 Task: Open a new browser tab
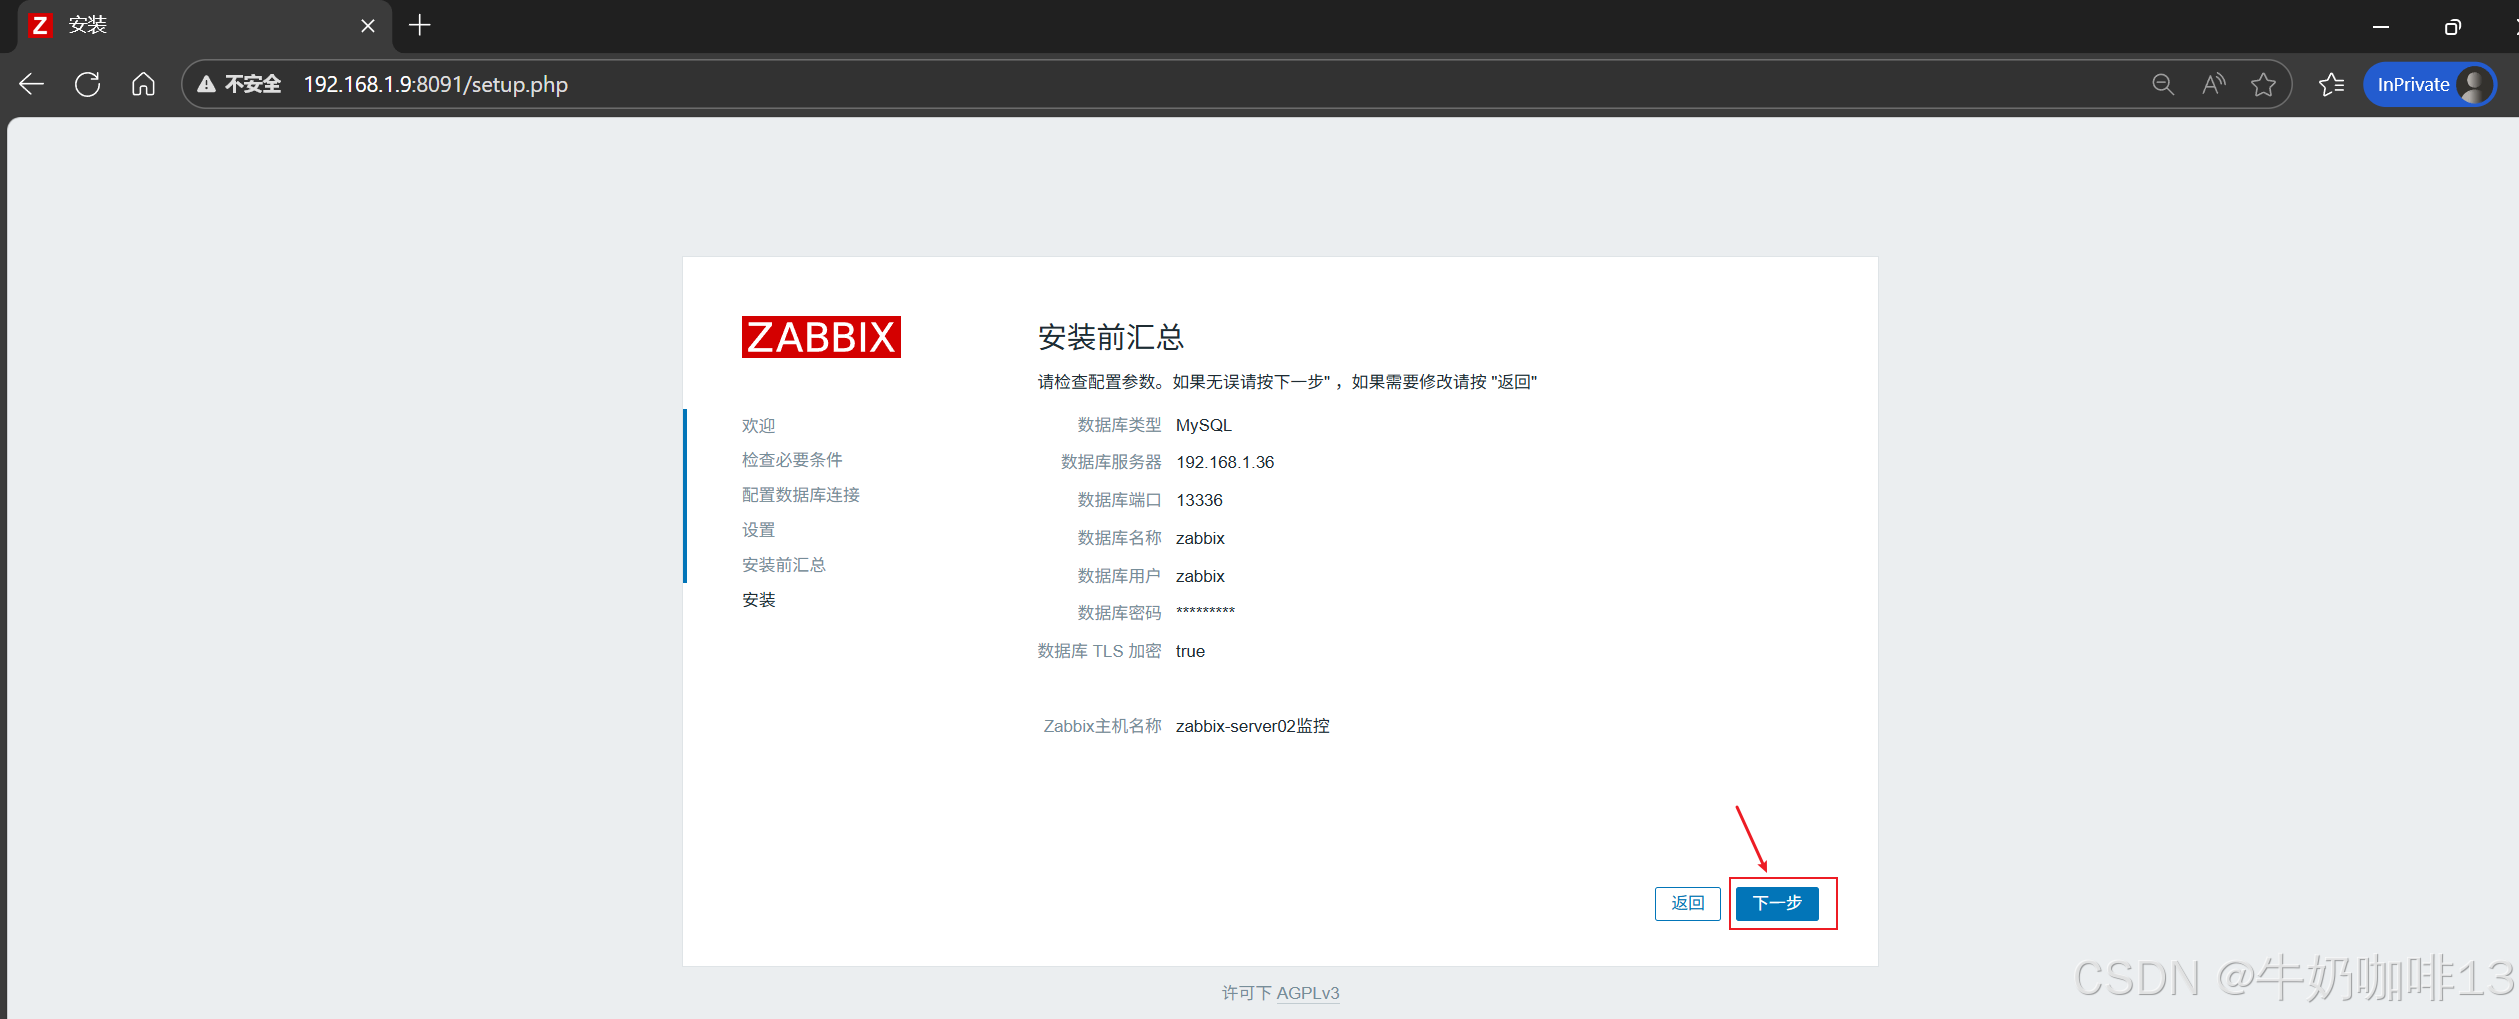(x=420, y=26)
